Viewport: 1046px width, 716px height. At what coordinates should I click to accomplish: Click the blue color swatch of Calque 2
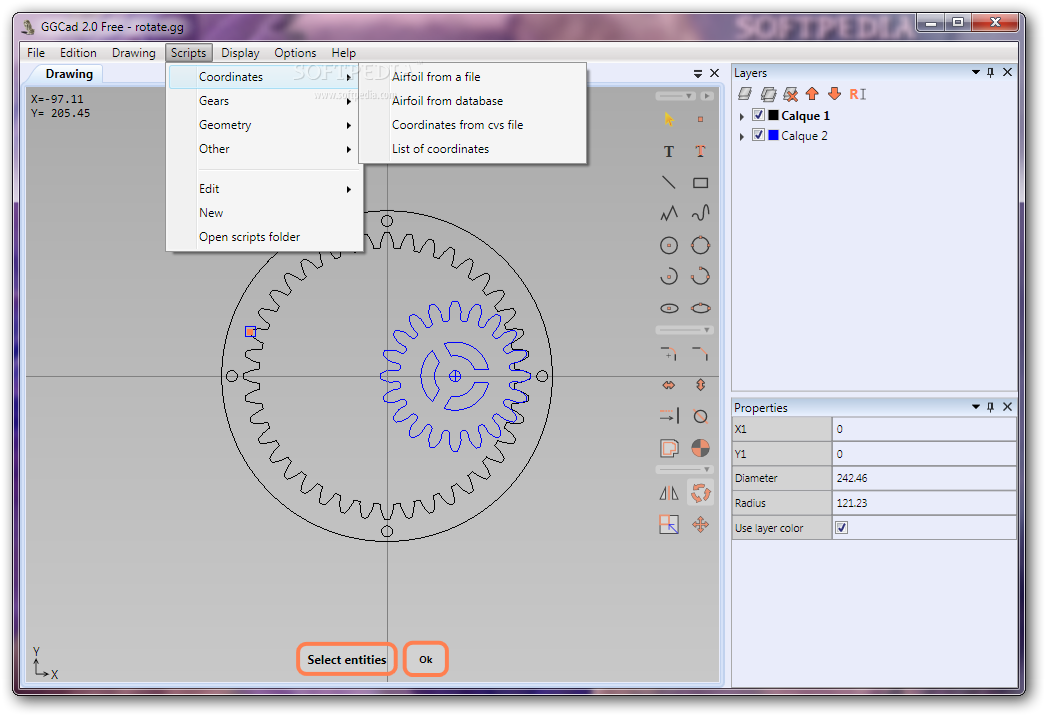(x=773, y=135)
